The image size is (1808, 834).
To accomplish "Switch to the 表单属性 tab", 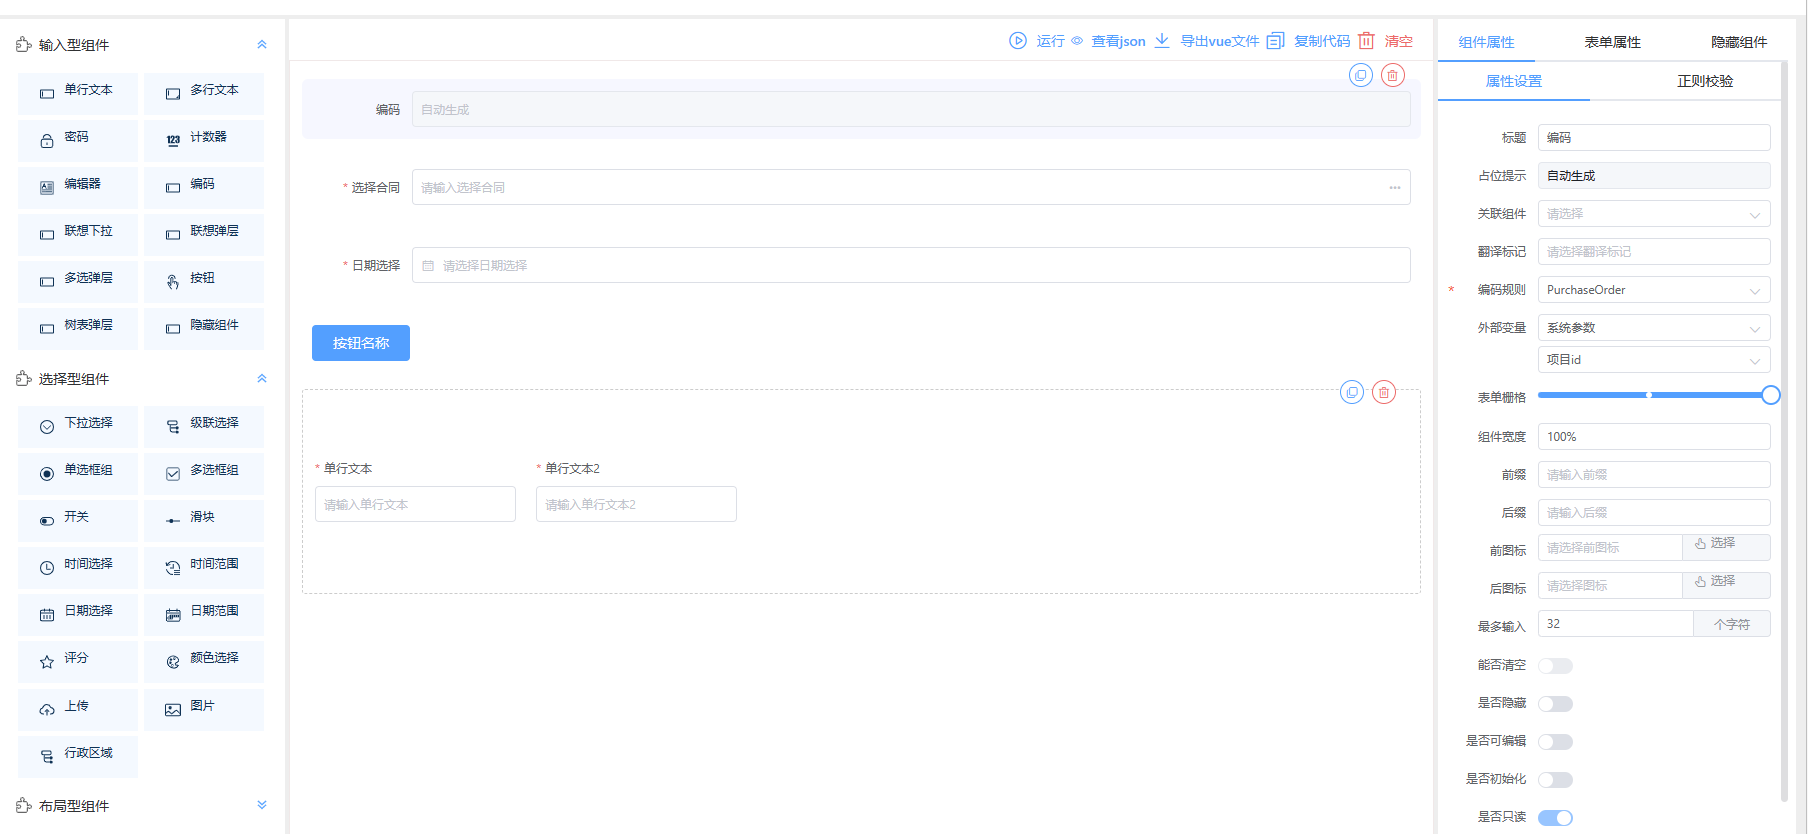I will (1612, 42).
